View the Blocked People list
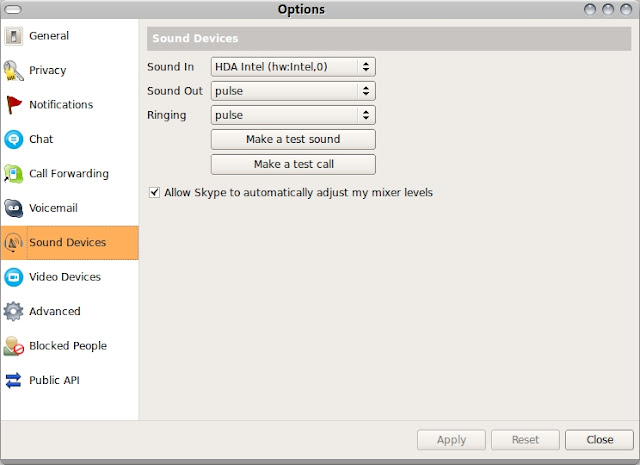Screen dimensions: 640x465 [x=70, y=346]
